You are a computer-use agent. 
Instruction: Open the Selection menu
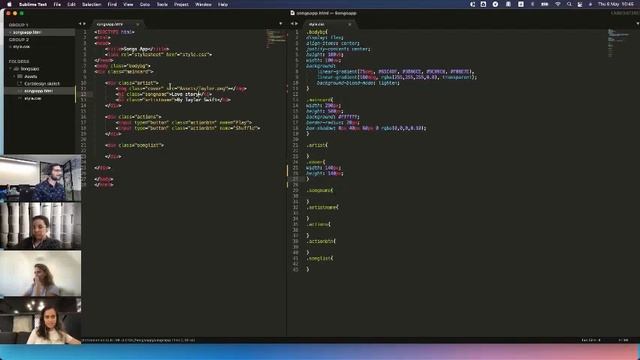[91, 4]
